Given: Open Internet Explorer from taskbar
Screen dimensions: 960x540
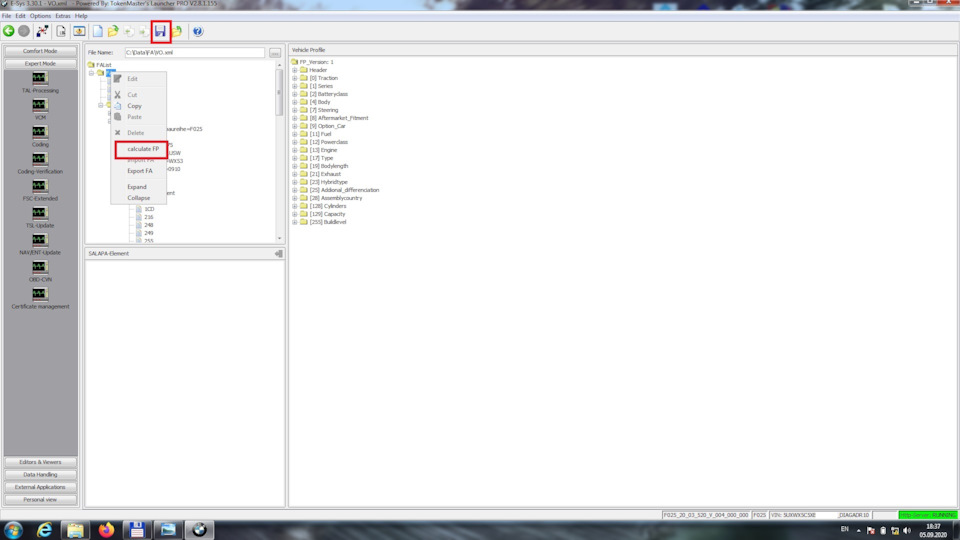Looking at the screenshot, I should (x=45, y=530).
